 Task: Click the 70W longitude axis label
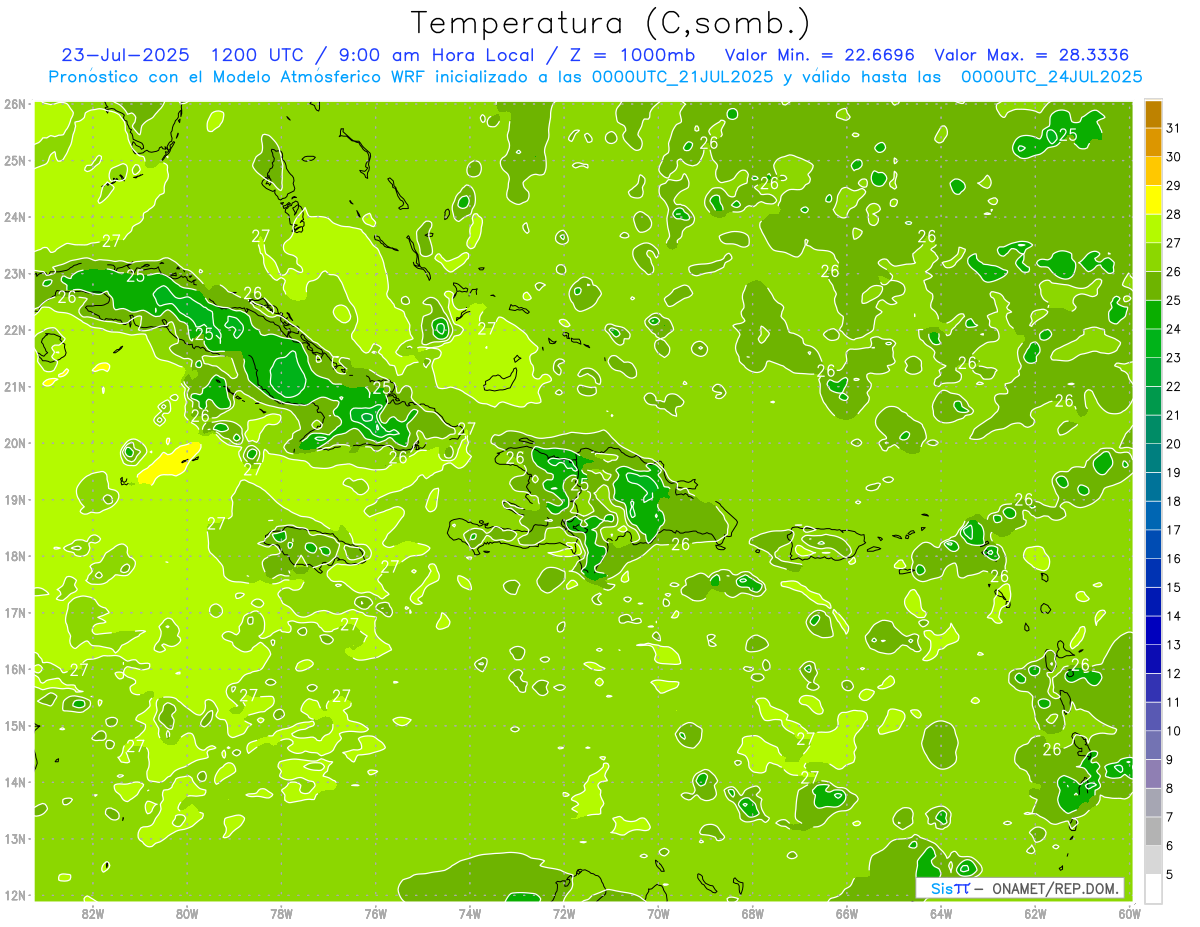click(x=658, y=913)
